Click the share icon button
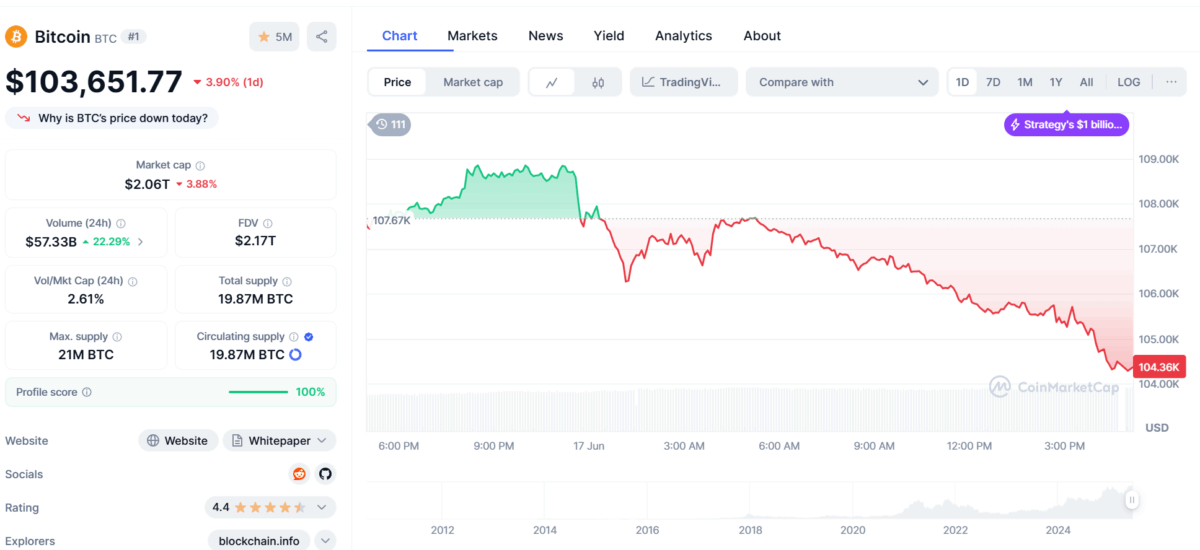Screen dimensions: 1200x550 click(x=322, y=37)
